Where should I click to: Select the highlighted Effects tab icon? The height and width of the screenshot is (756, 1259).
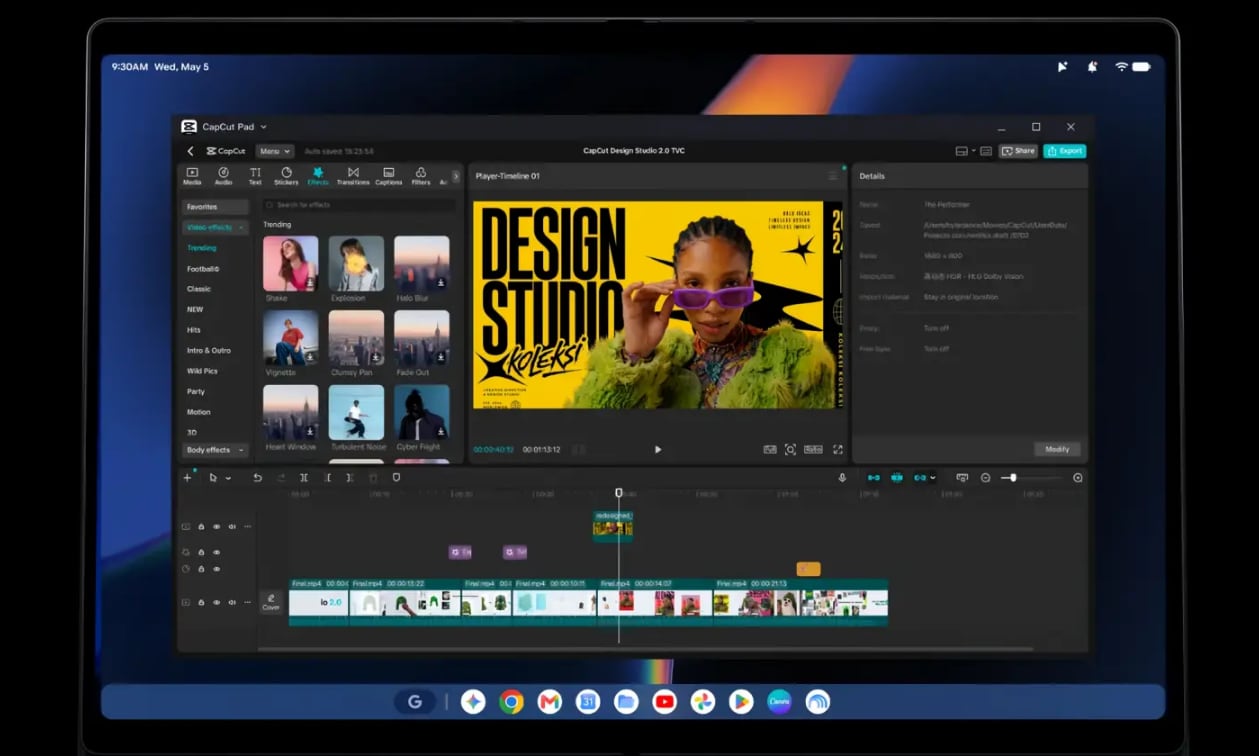tap(318, 176)
